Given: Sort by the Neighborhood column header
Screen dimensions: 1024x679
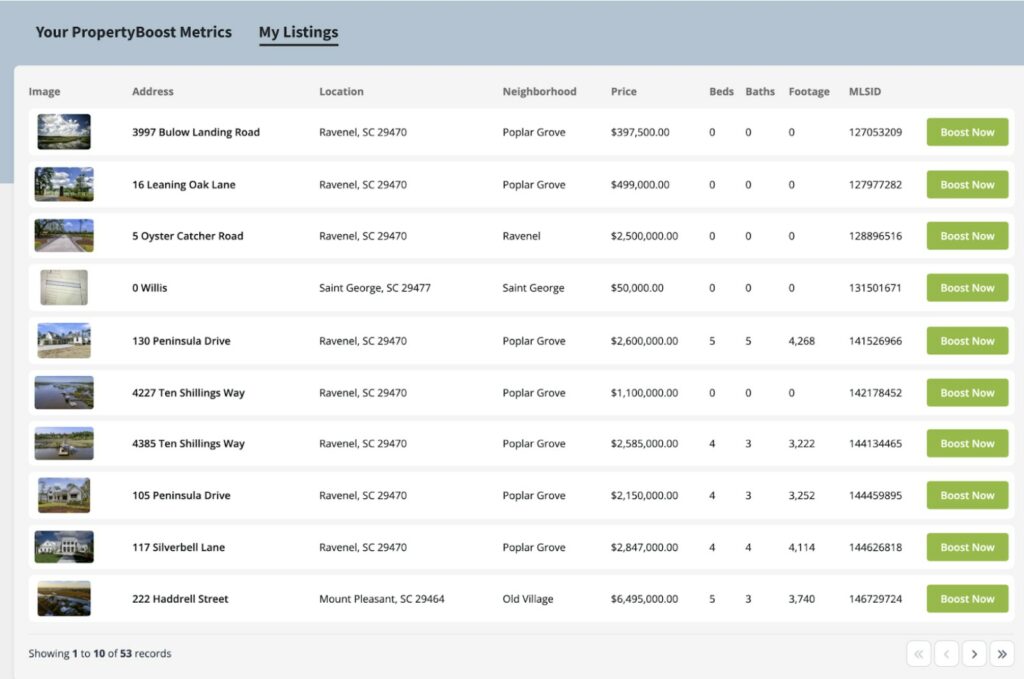Looking at the screenshot, I should coord(539,92).
